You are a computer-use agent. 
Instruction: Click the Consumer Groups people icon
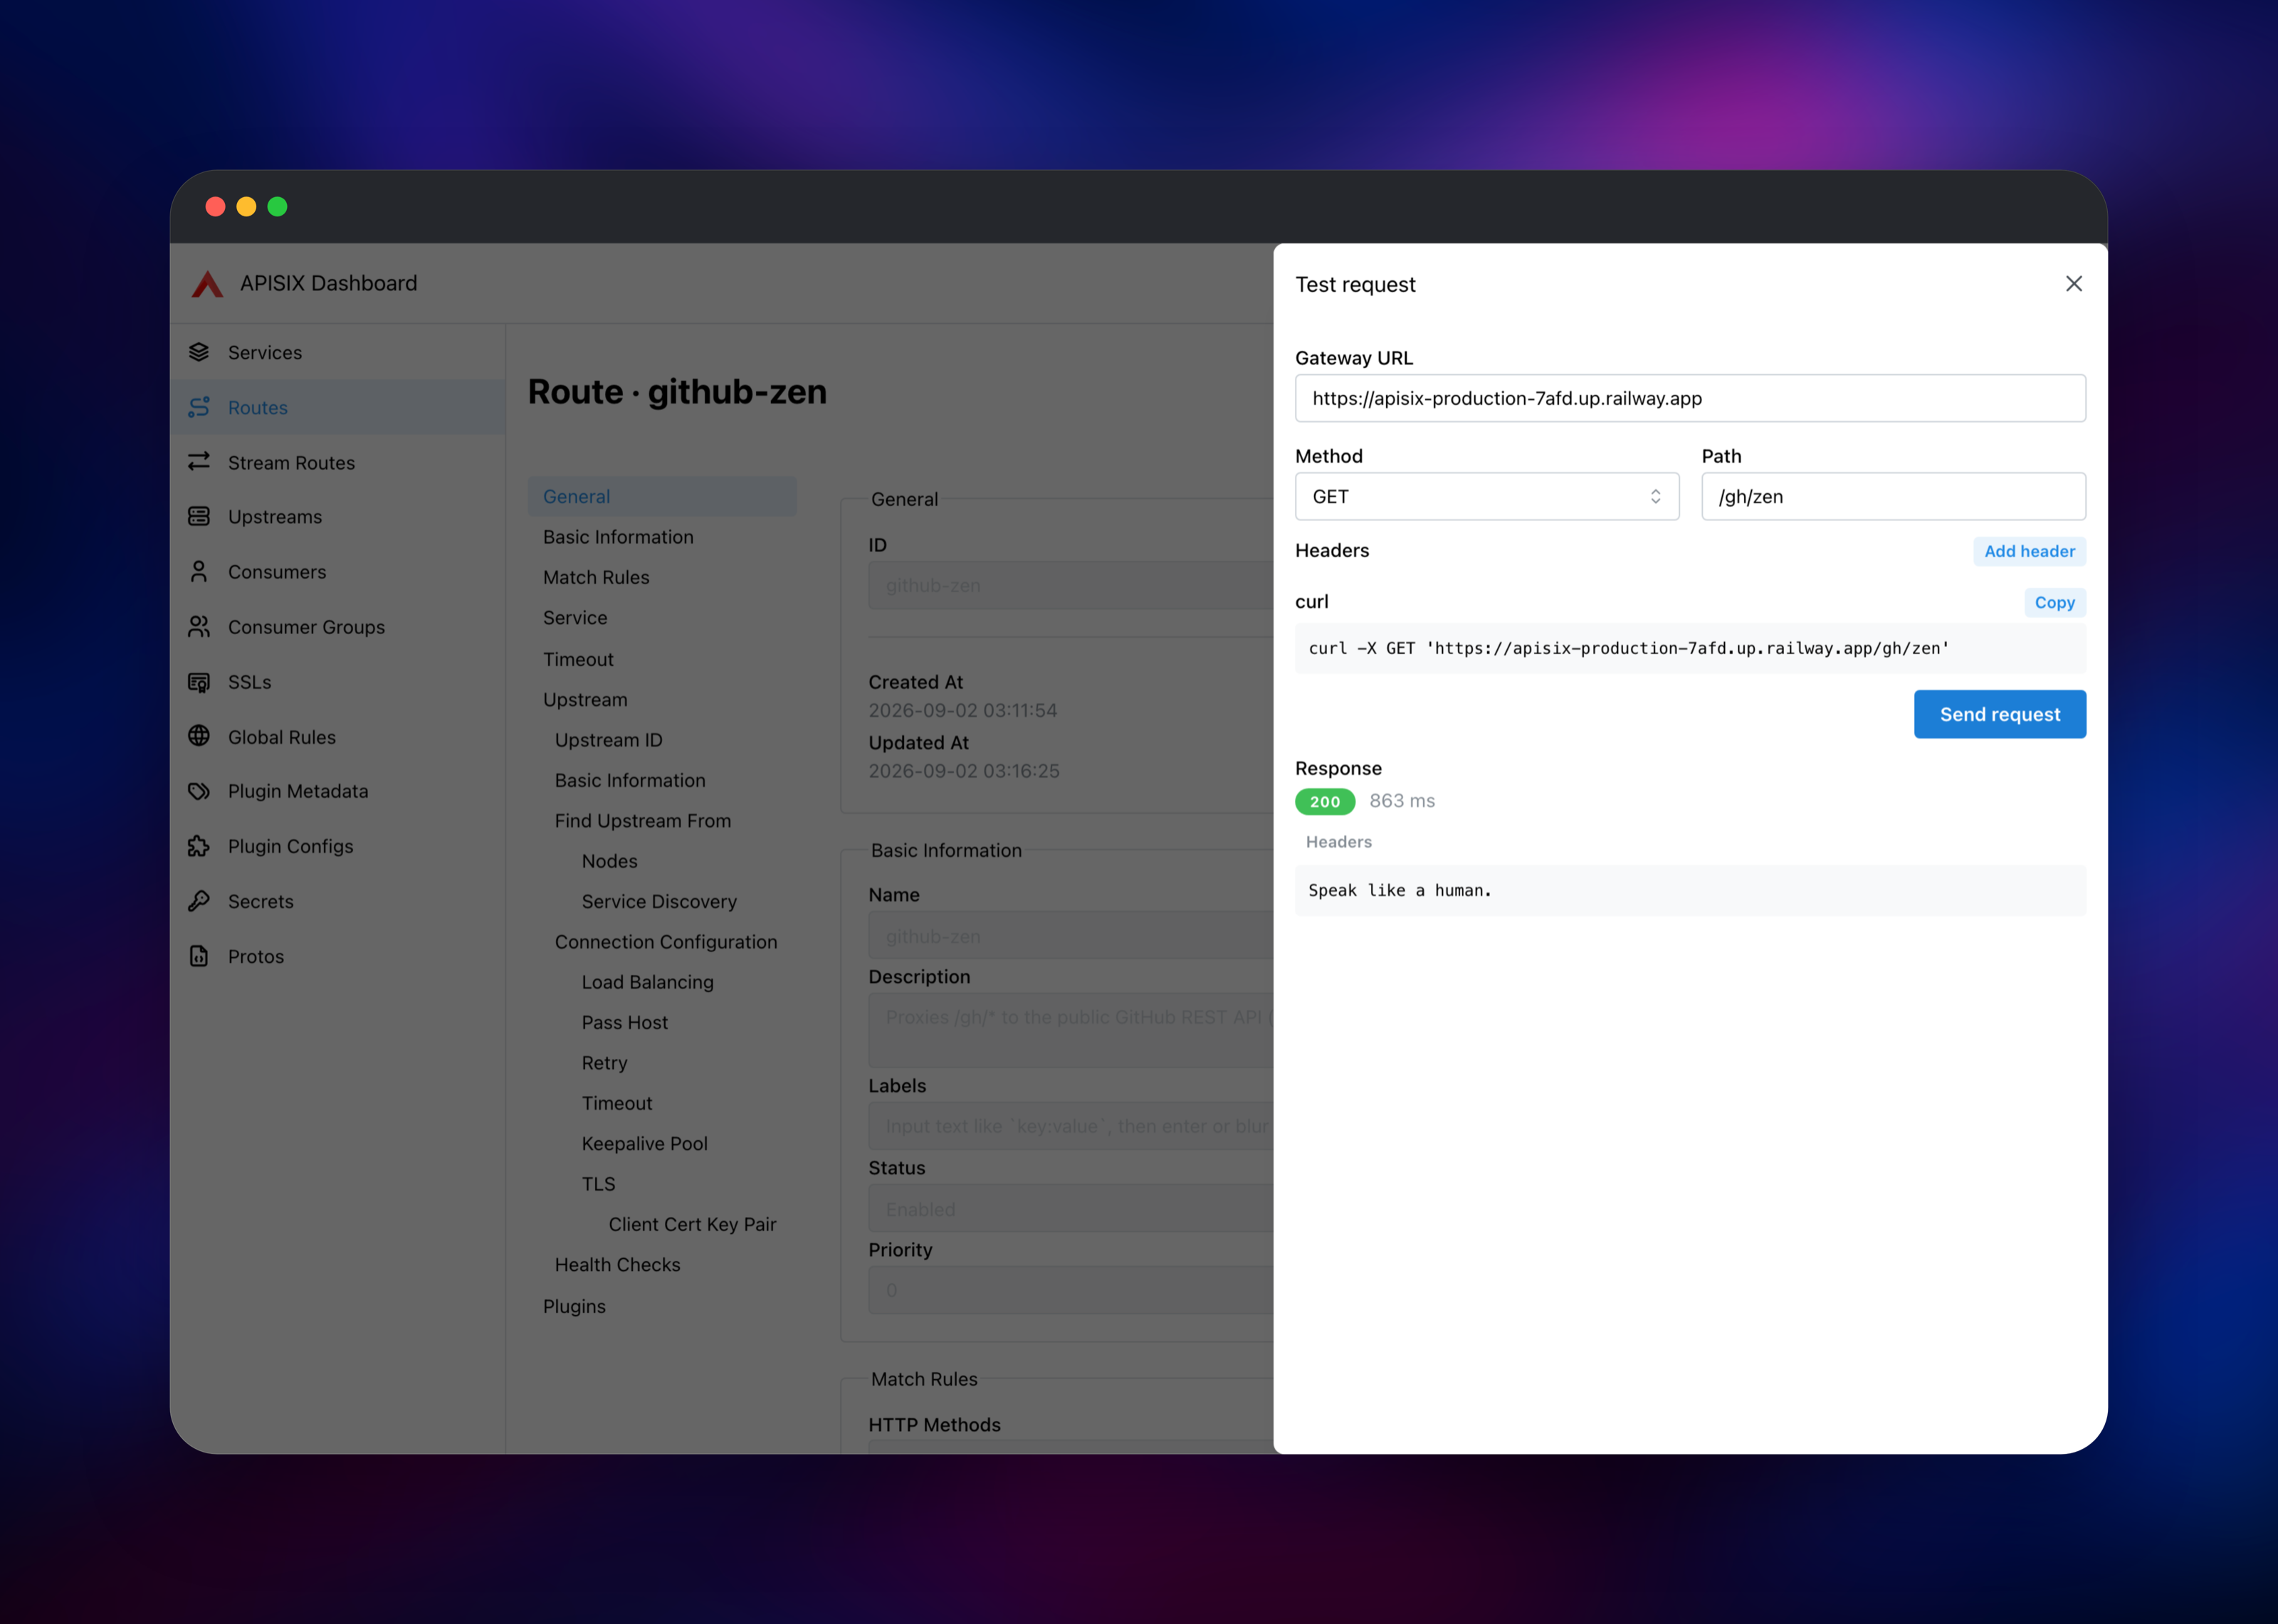pyautogui.click(x=199, y=626)
